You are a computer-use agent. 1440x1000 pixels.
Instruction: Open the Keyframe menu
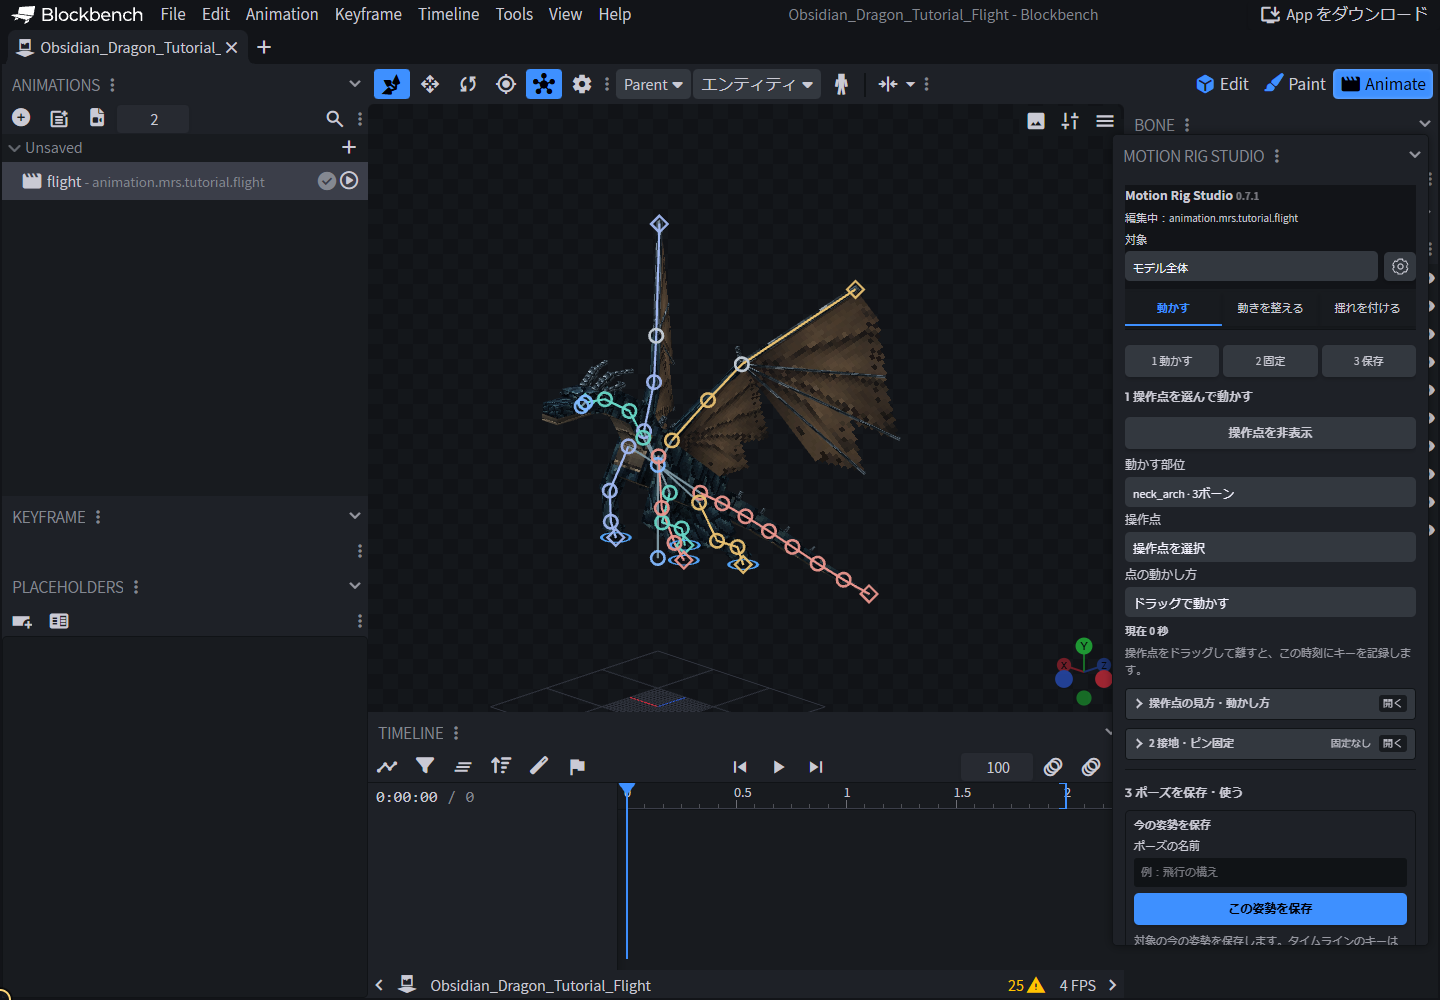click(x=368, y=14)
